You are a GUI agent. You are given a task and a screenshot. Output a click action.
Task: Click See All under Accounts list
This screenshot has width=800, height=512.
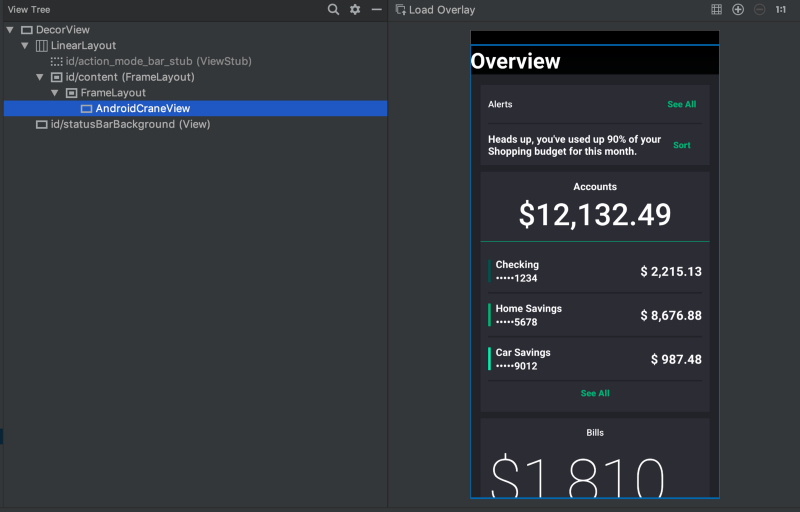coord(595,393)
